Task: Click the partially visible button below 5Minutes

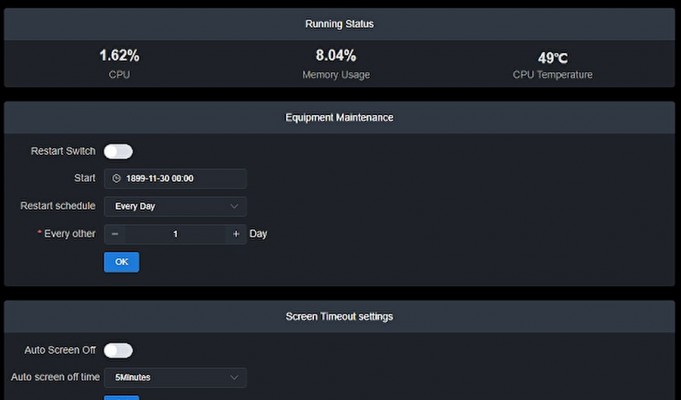Action: [x=122, y=397]
